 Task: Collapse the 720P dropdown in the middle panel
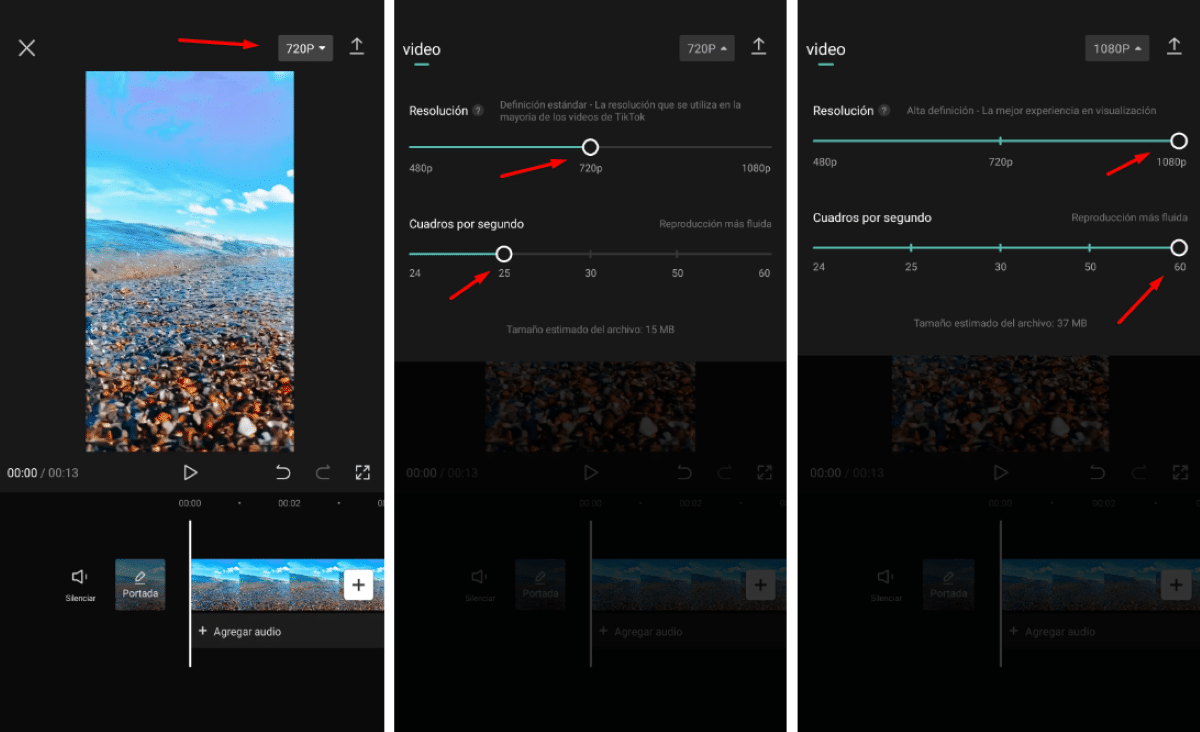(706, 48)
